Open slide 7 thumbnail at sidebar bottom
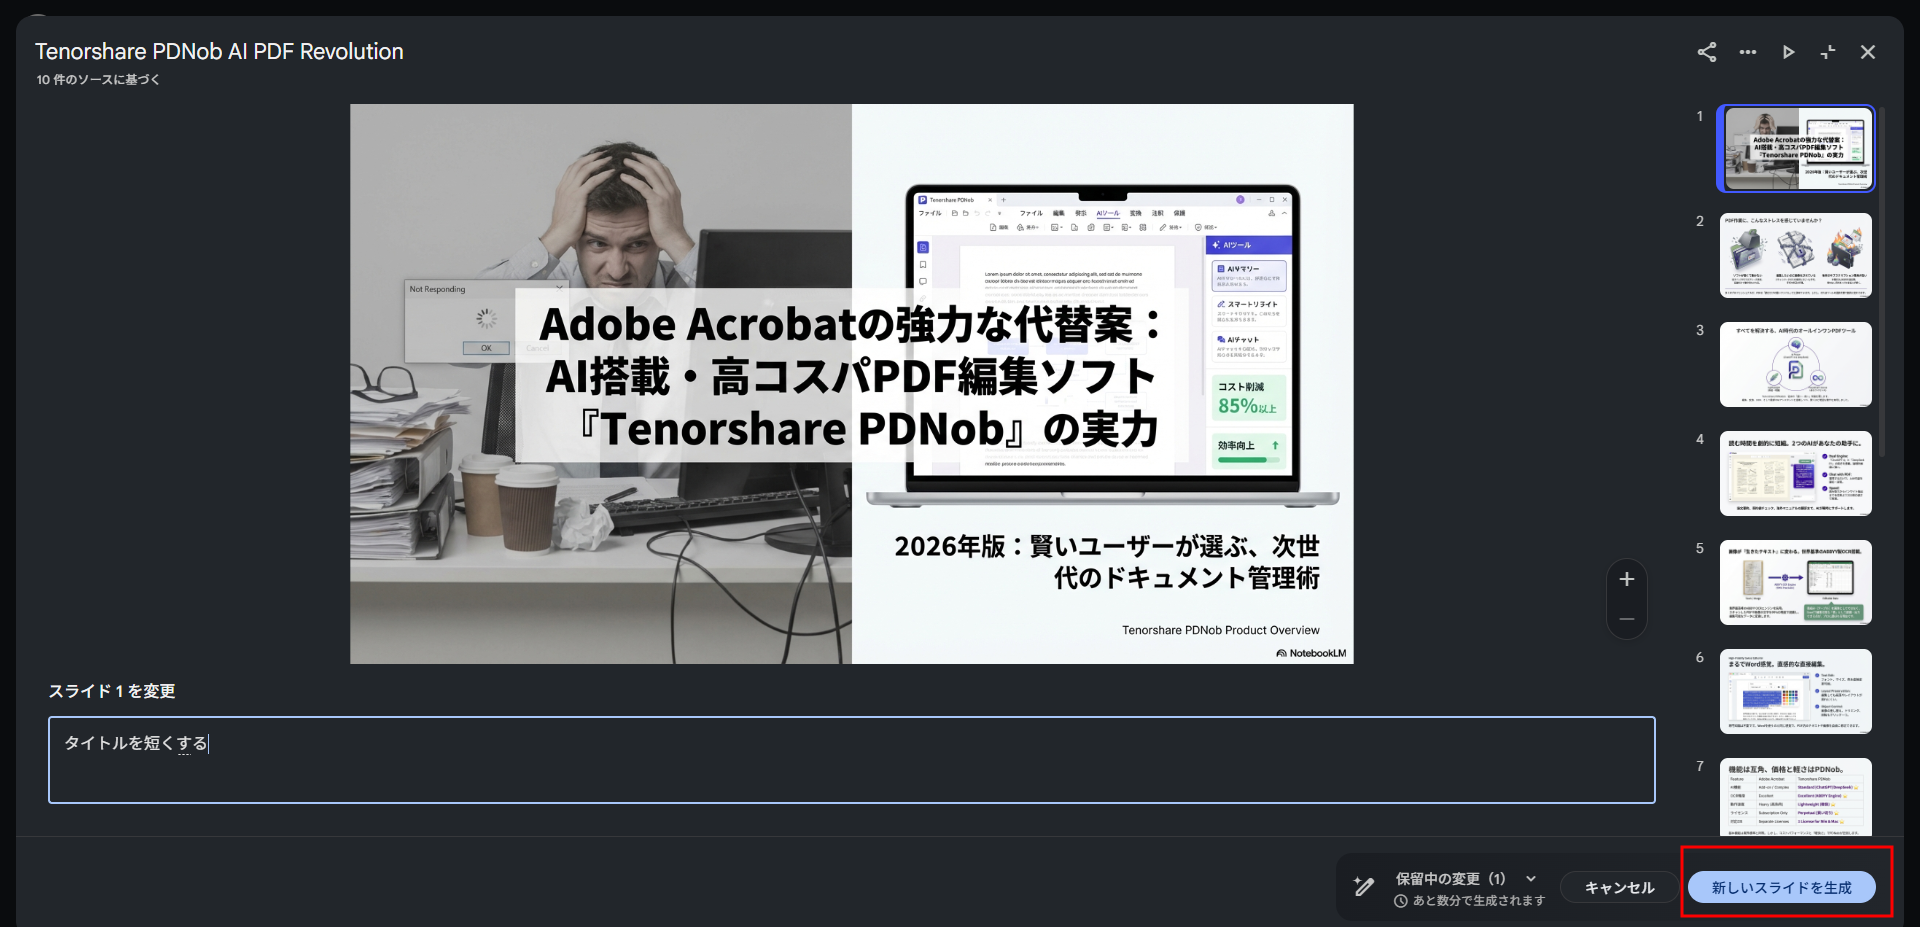Viewport: 1920px width, 927px height. [1795, 797]
